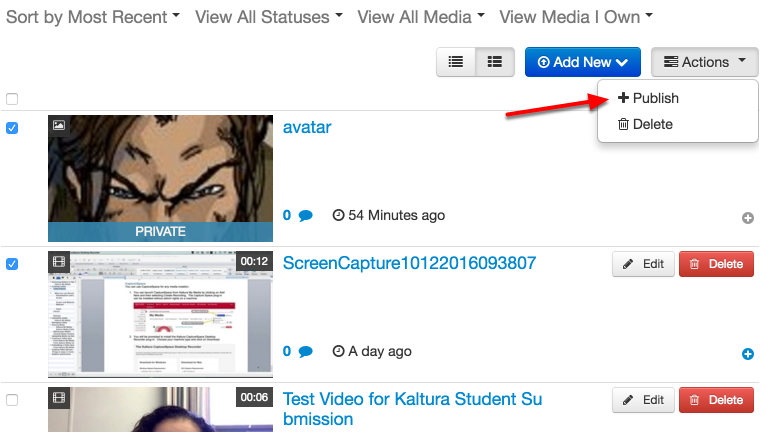Uncheck the avatar checkbox
Viewport: 774px width, 432px height.
[12, 128]
